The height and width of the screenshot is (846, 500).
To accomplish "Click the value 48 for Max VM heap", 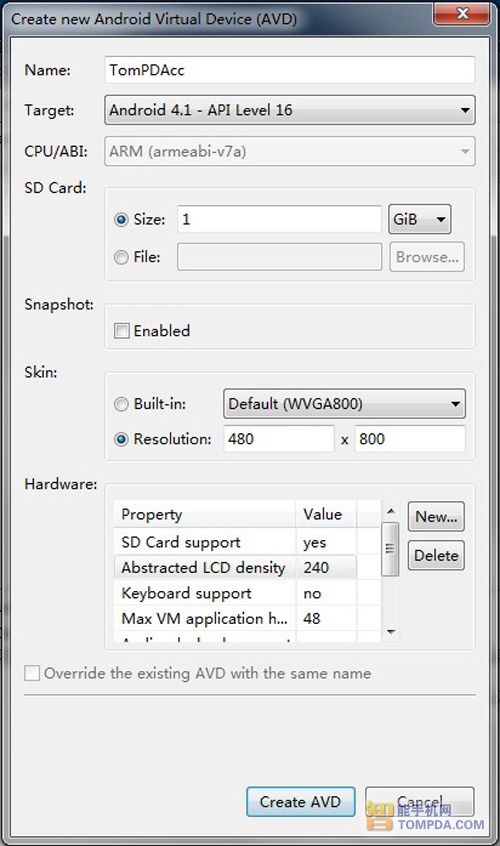I will point(312,618).
